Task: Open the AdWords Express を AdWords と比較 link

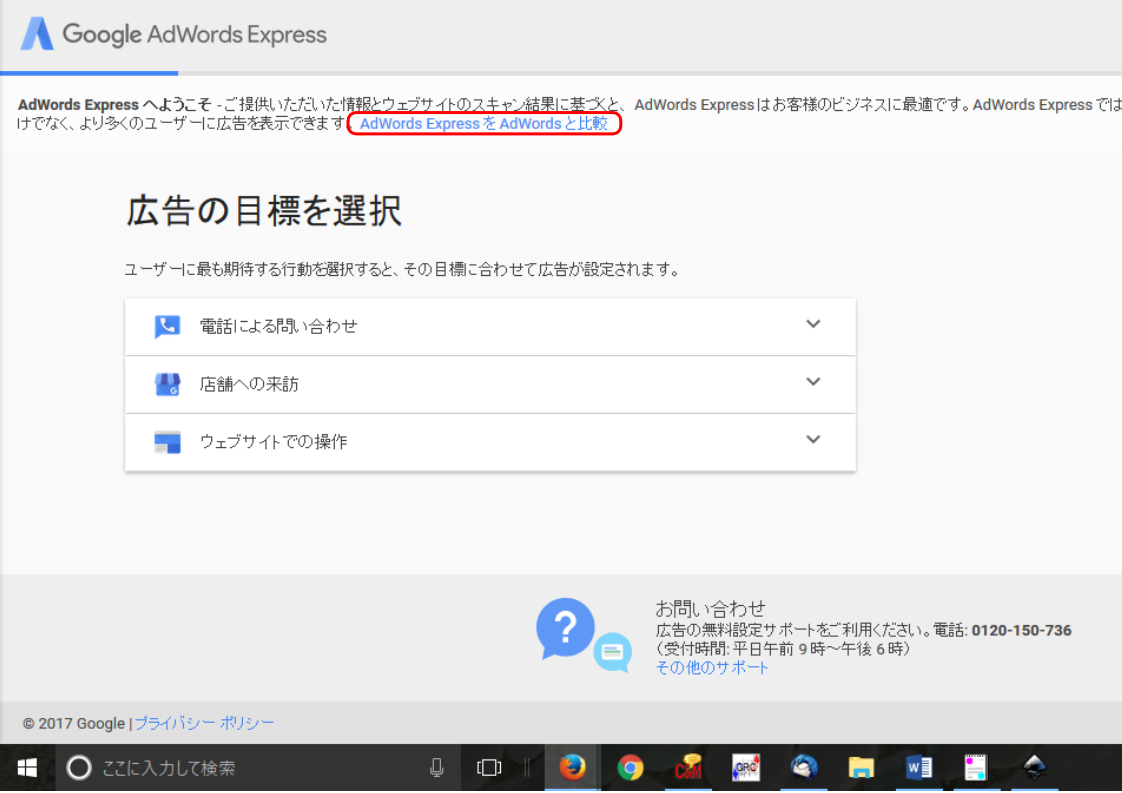Action: 484,124
